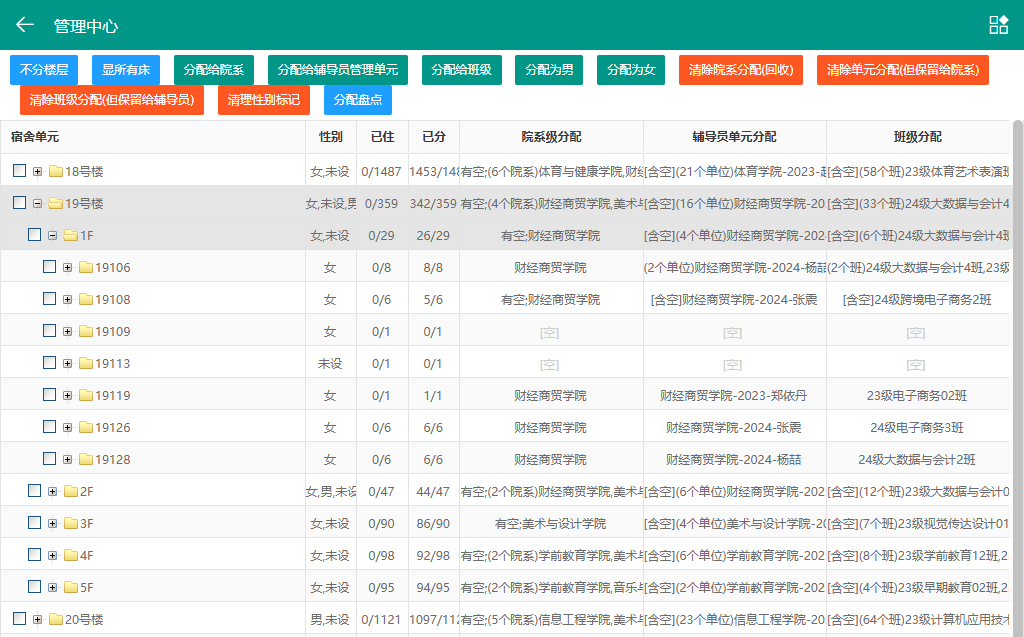Select room 19106 checkbox
1024x637 pixels.
tap(50, 267)
